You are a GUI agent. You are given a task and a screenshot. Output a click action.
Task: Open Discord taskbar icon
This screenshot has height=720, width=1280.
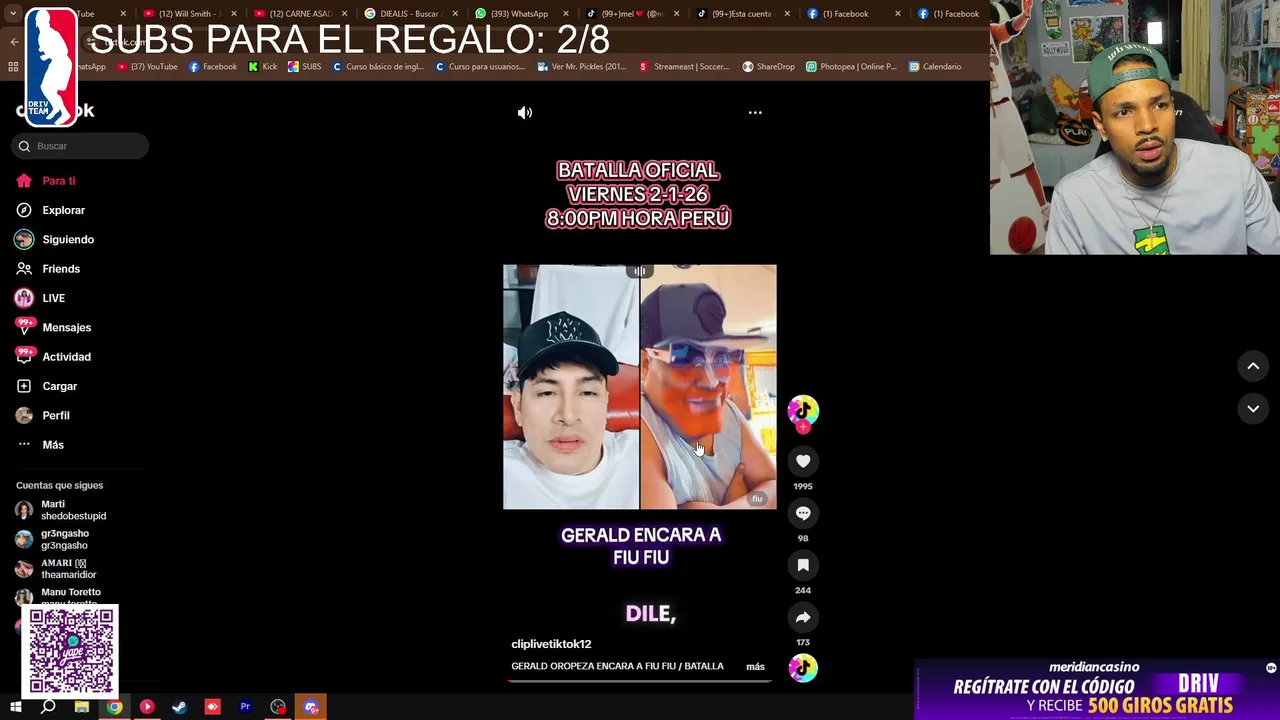click(311, 707)
